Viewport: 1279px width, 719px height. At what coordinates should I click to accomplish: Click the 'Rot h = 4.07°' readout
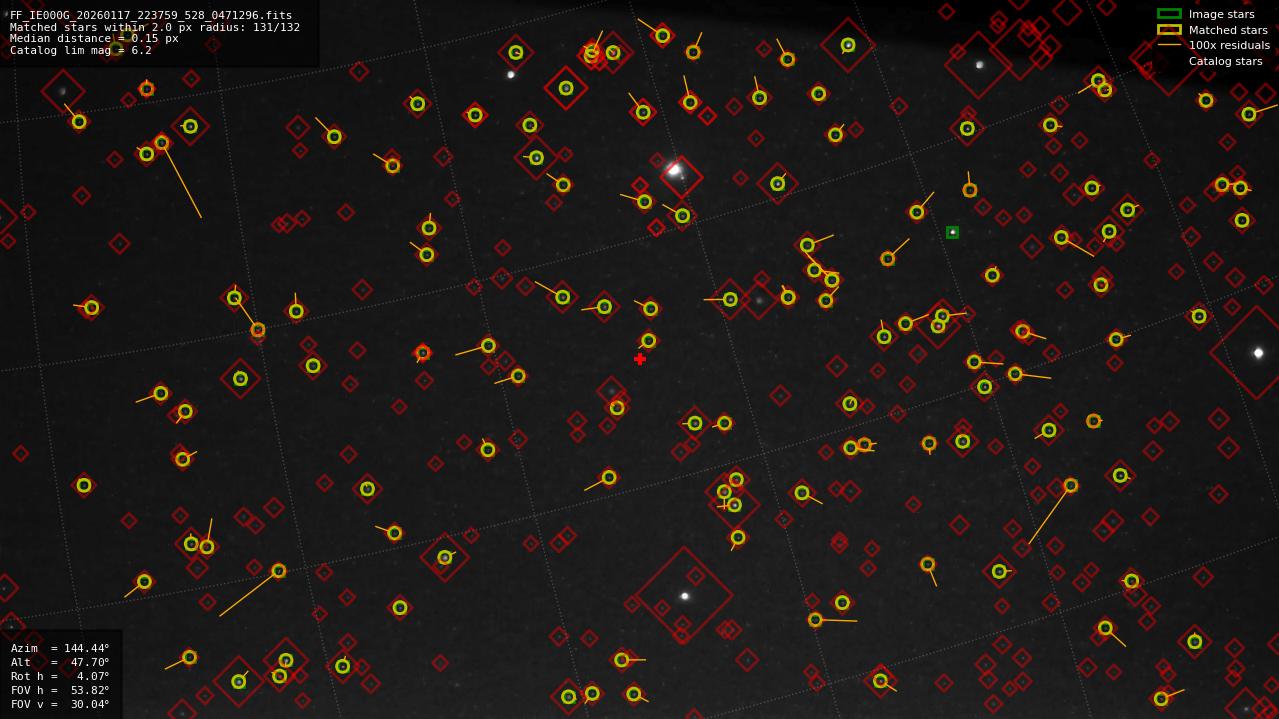tap(60, 676)
